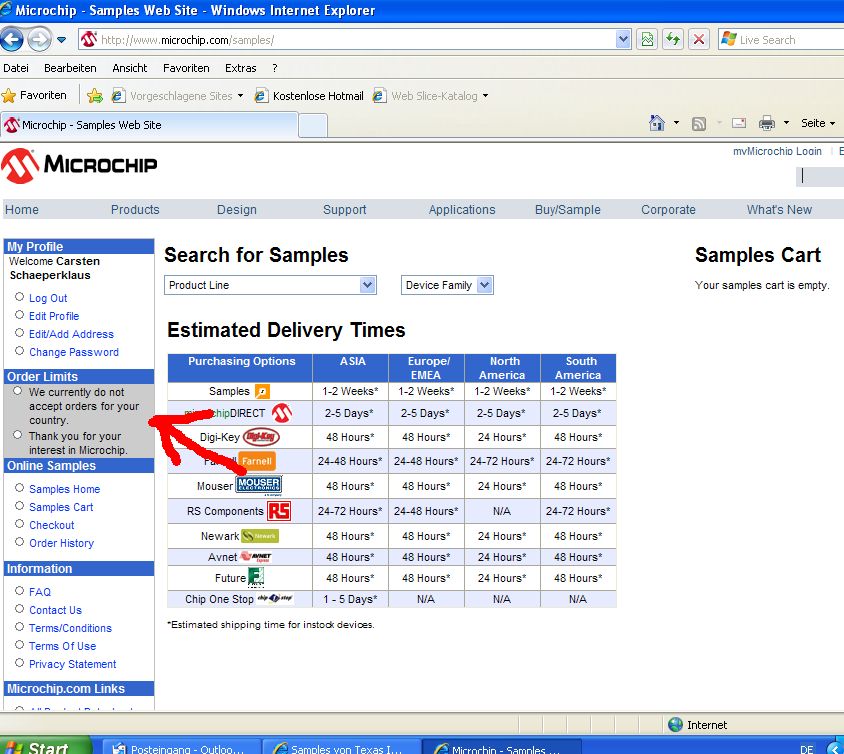
Task: Click the Live Search box
Action: pos(781,40)
